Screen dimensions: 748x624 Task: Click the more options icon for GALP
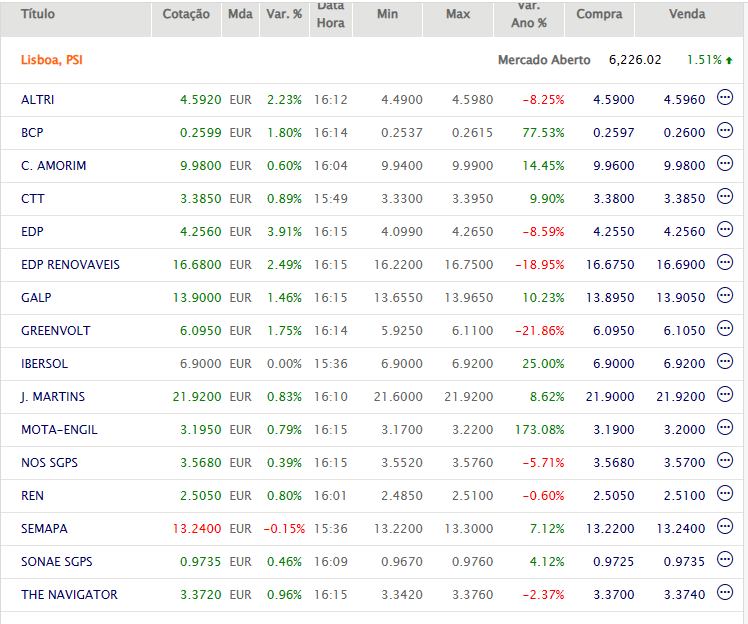click(x=725, y=295)
